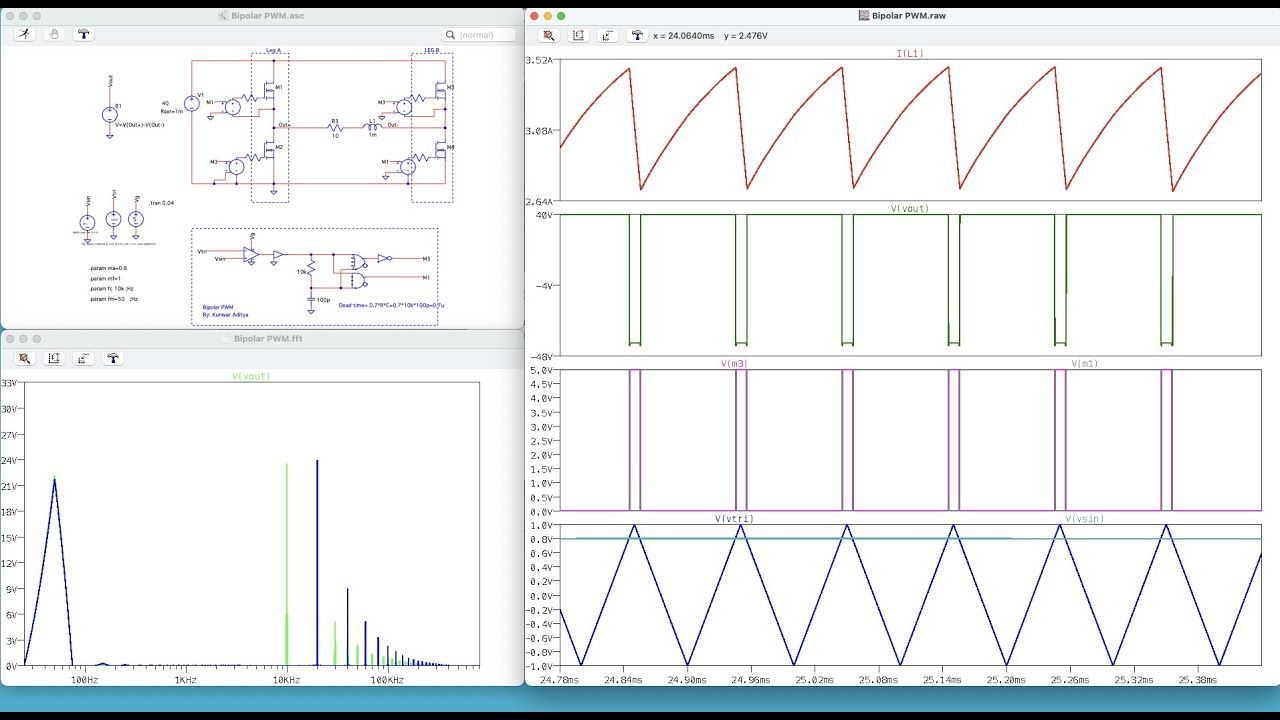This screenshot has width=1280, height=720.
Task: Click the V(vsin) trace label
Action: coord(1085,519)
